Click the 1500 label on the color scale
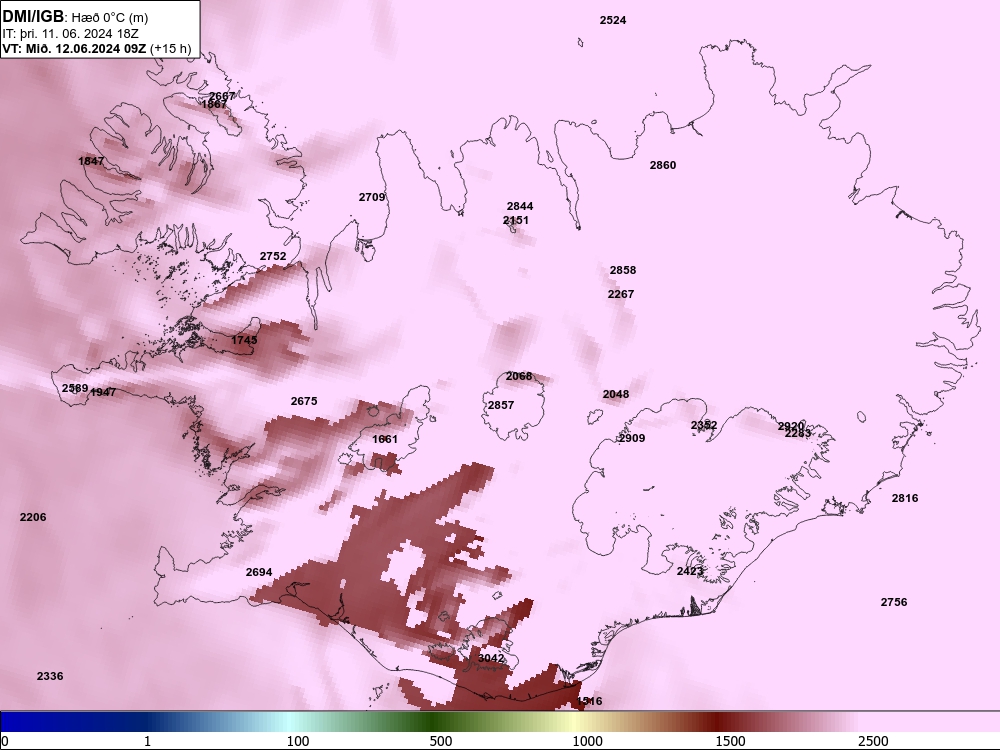Screen dimensions: 1000x750 [730, 741]
